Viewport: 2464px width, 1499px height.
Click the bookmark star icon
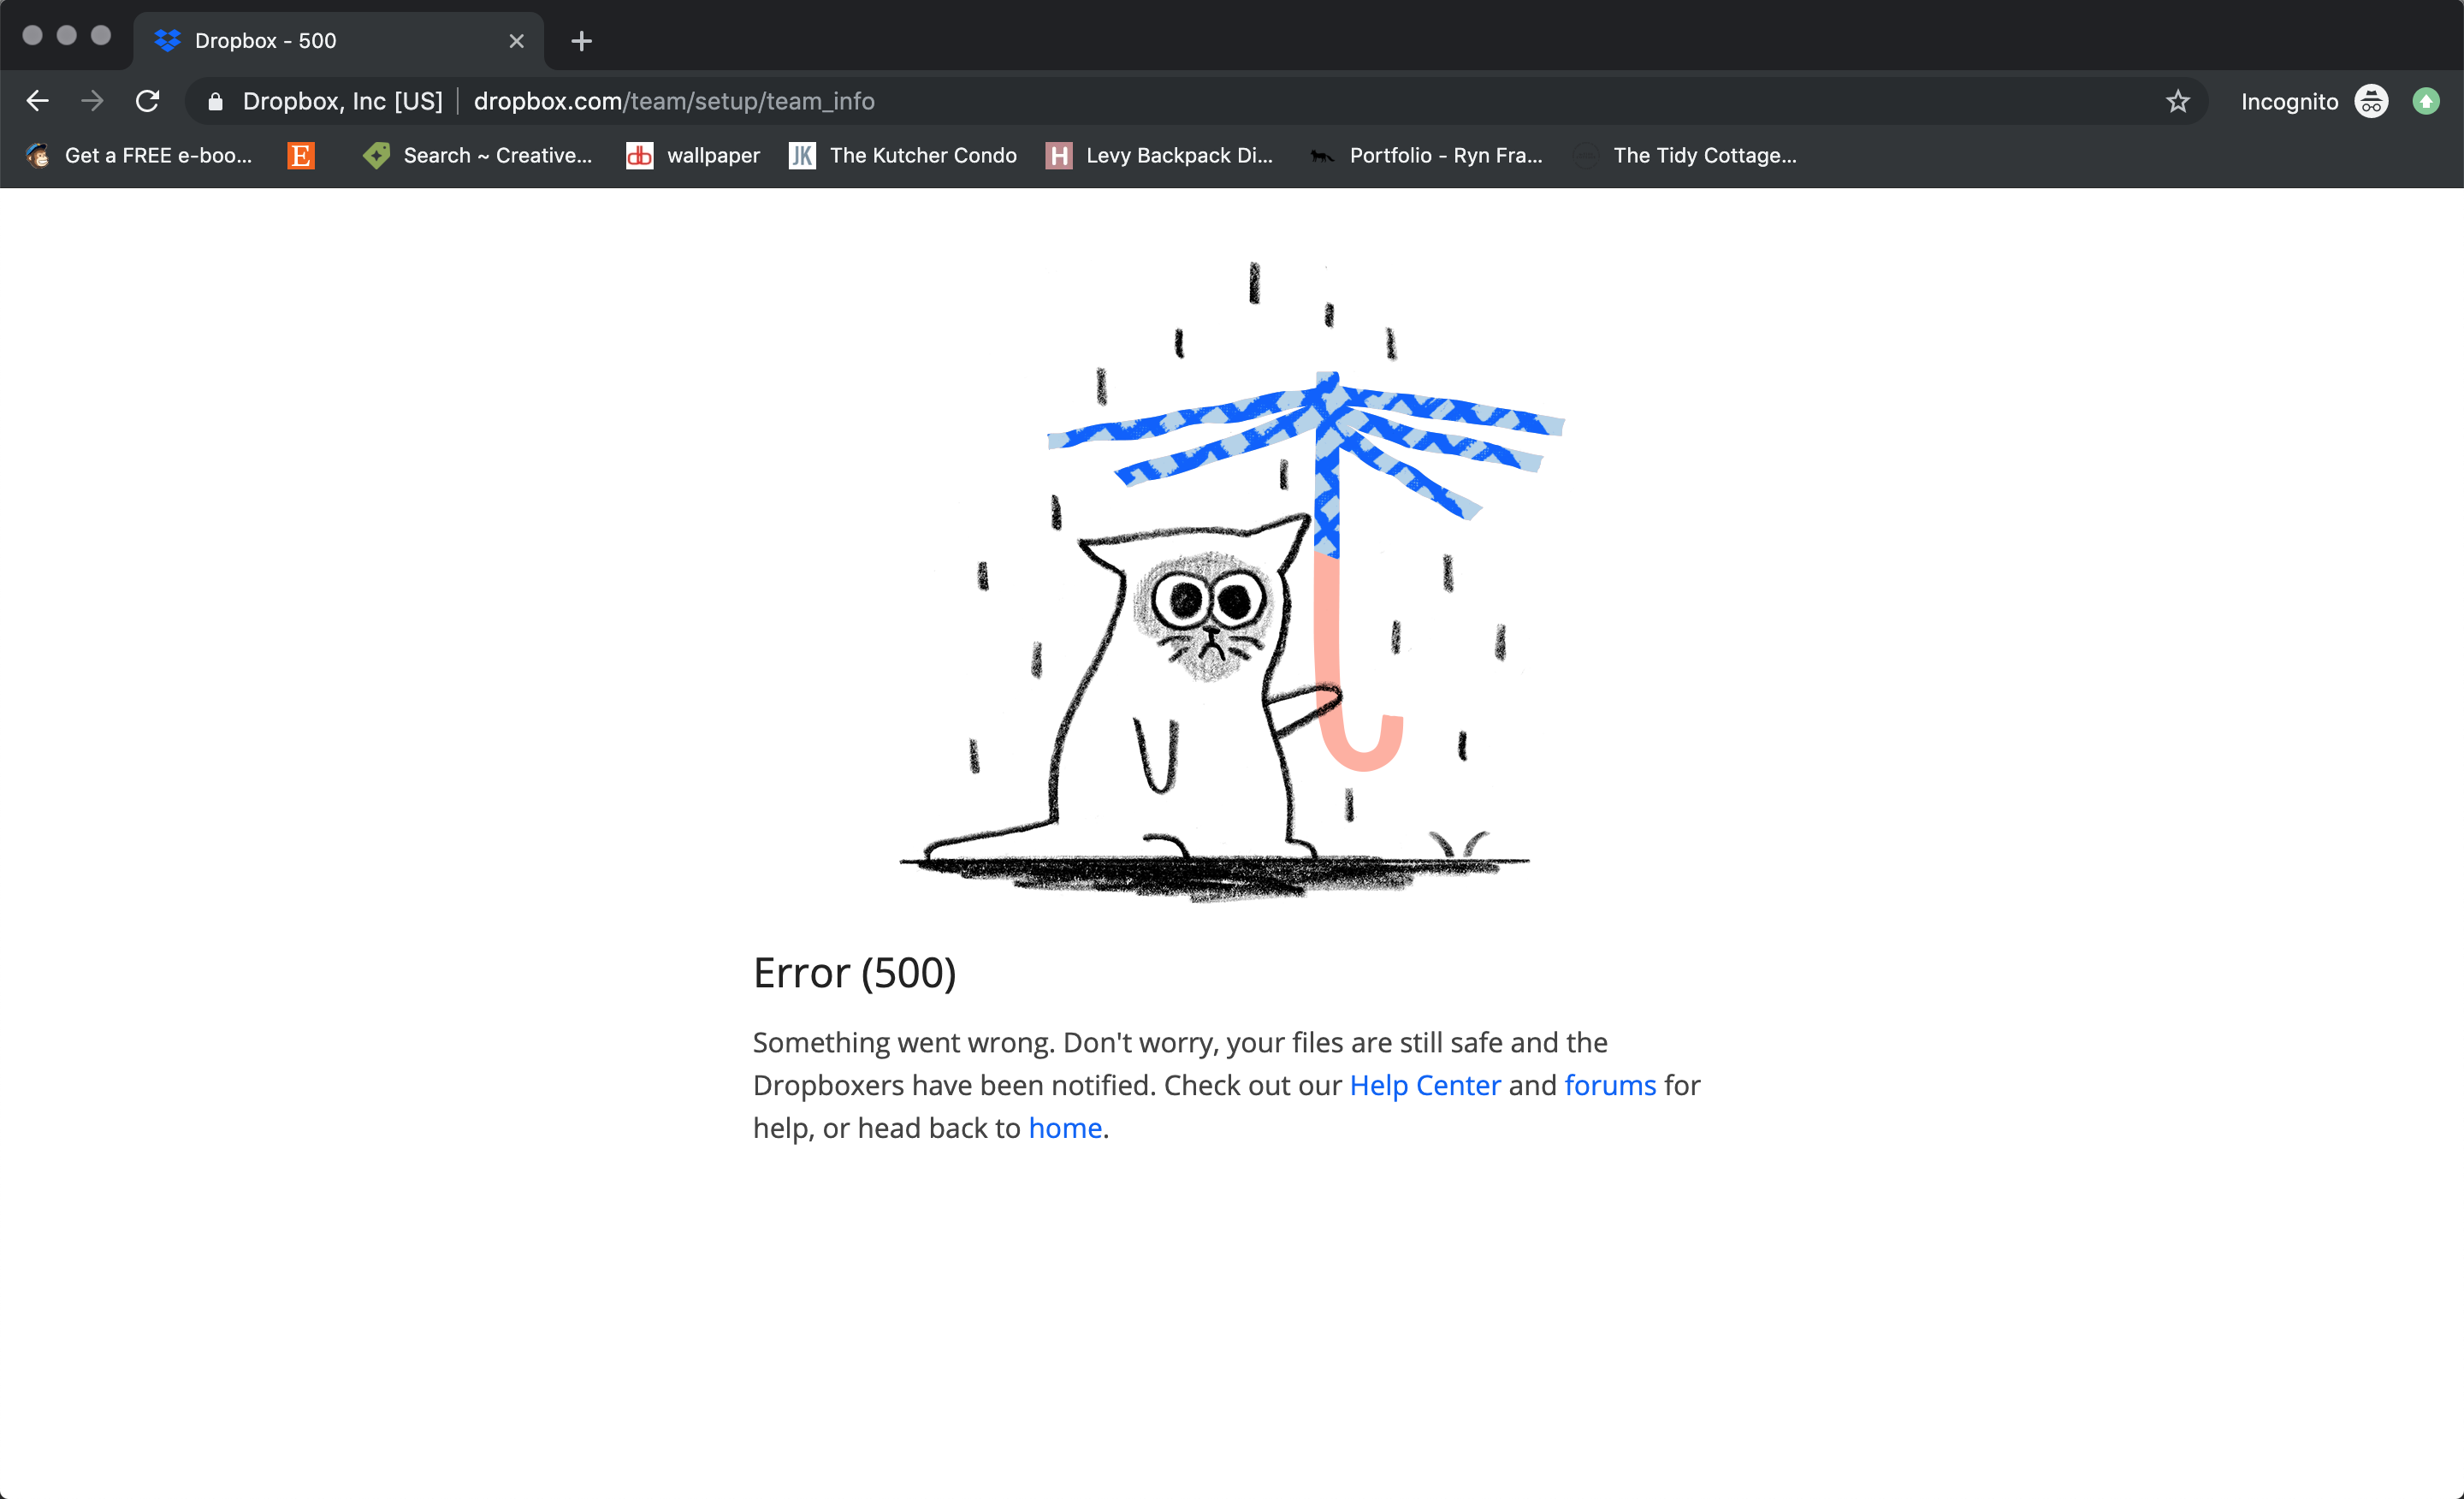click(x=2177, y=102)
